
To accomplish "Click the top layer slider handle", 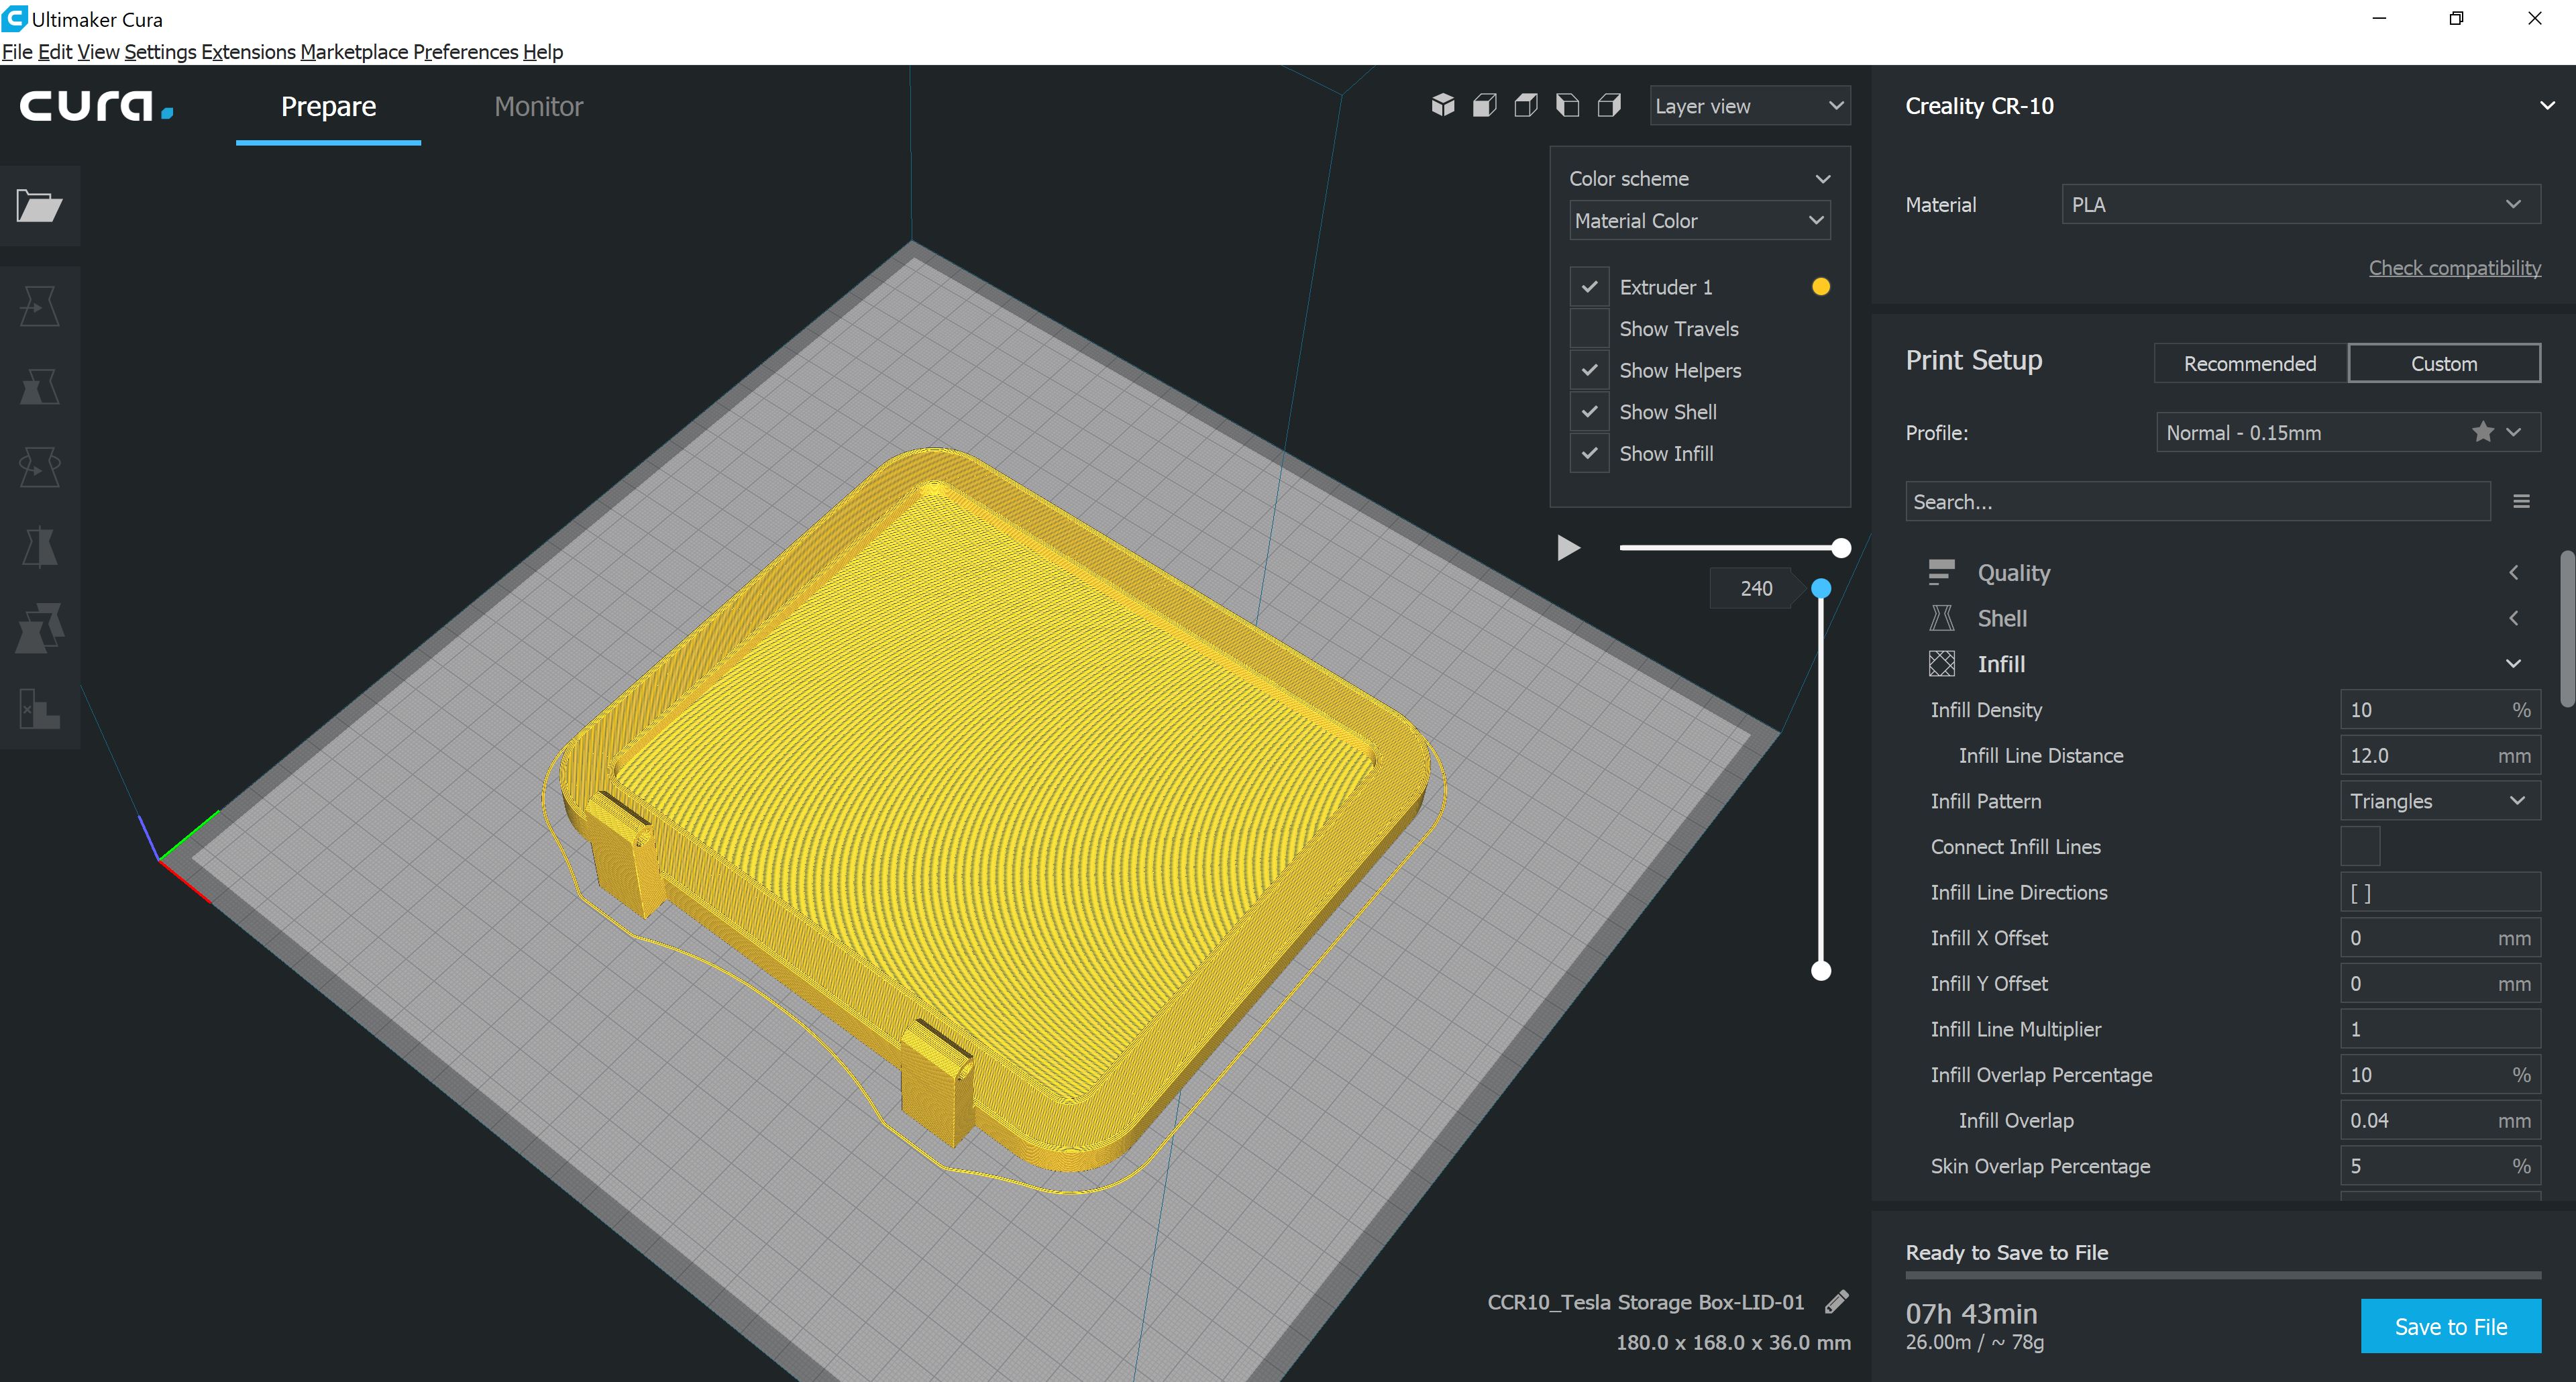I will tap(1821, 588).
